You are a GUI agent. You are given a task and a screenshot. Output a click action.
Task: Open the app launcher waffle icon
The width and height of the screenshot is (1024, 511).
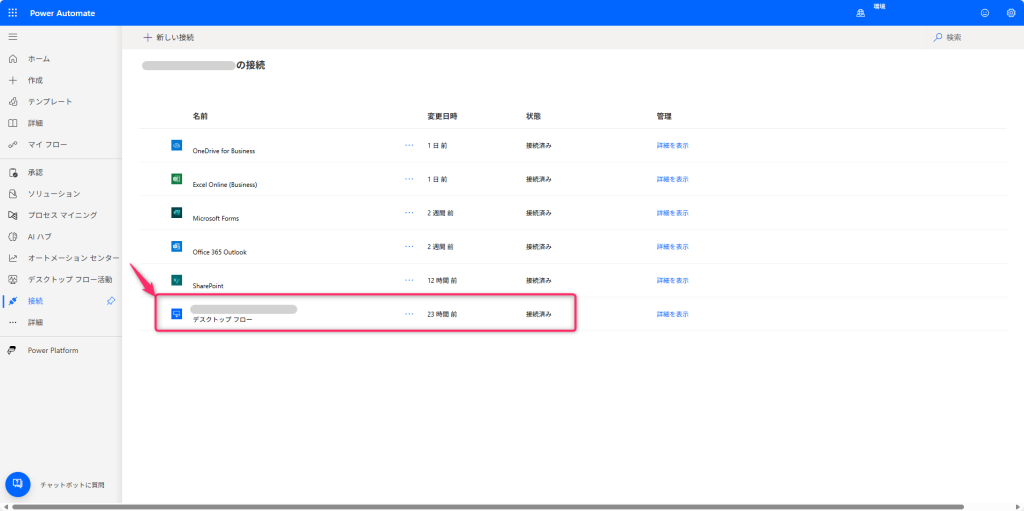coord(13,13)
